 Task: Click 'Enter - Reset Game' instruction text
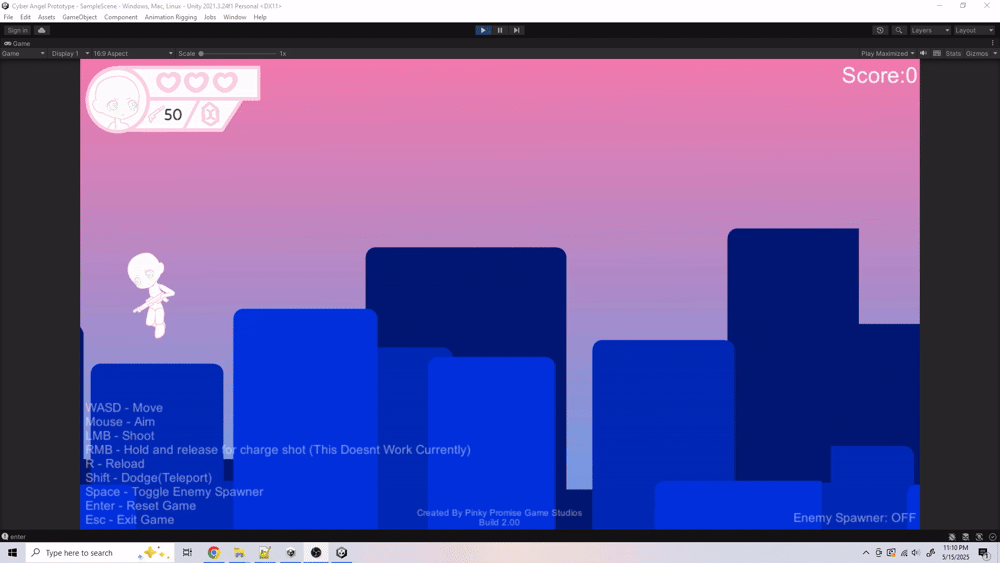pyautogui.click(x=140, y=506)
